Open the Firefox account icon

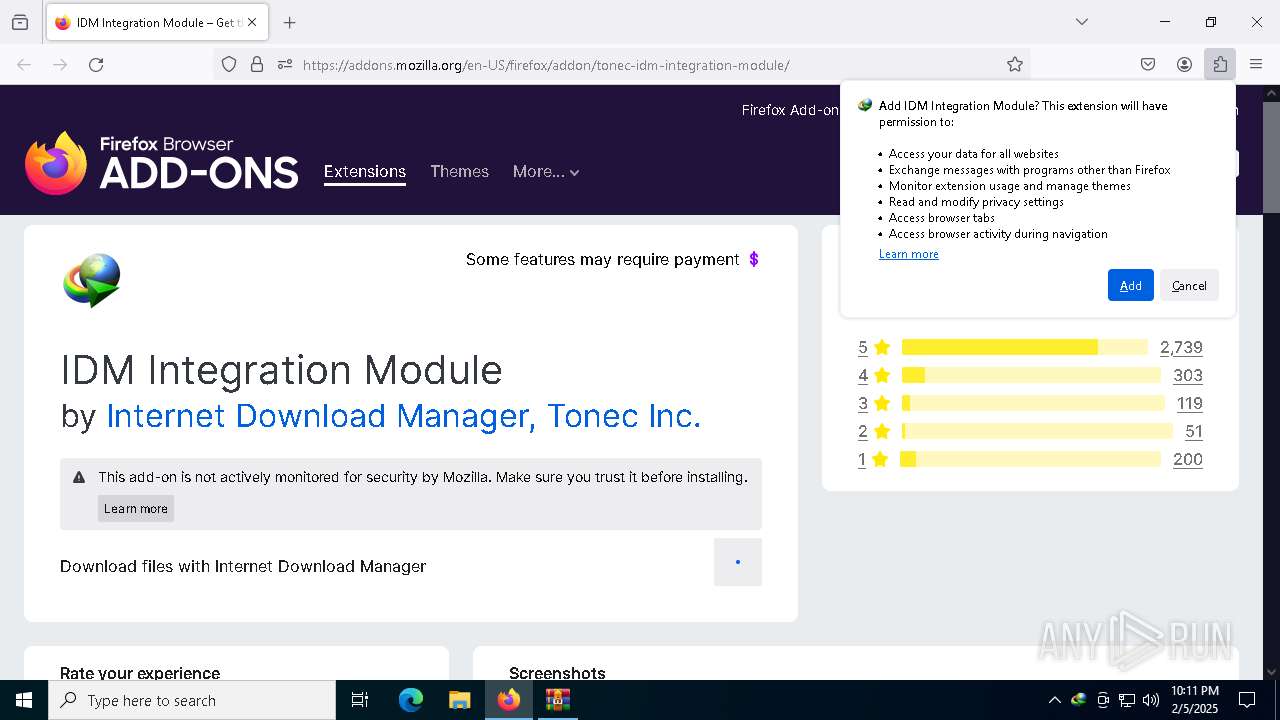(x=1184, y=65)
